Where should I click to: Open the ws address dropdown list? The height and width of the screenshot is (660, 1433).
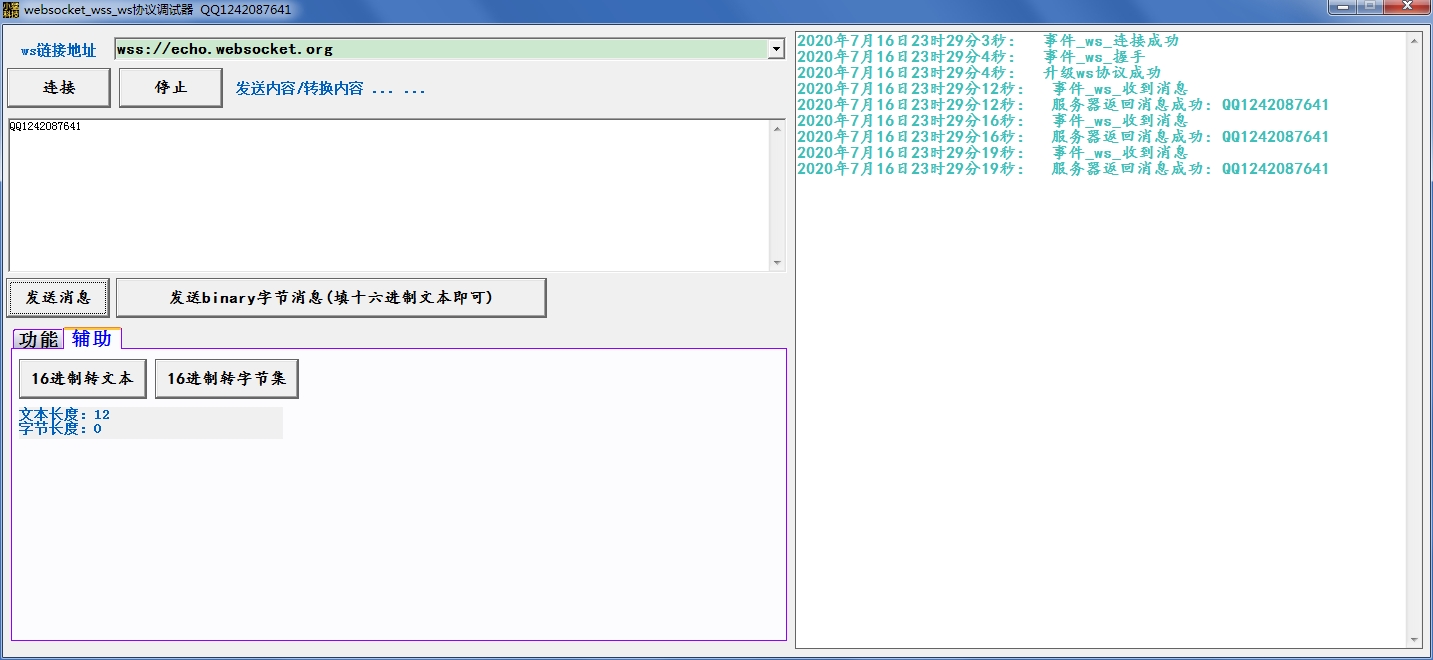click(x=777, y=48)
